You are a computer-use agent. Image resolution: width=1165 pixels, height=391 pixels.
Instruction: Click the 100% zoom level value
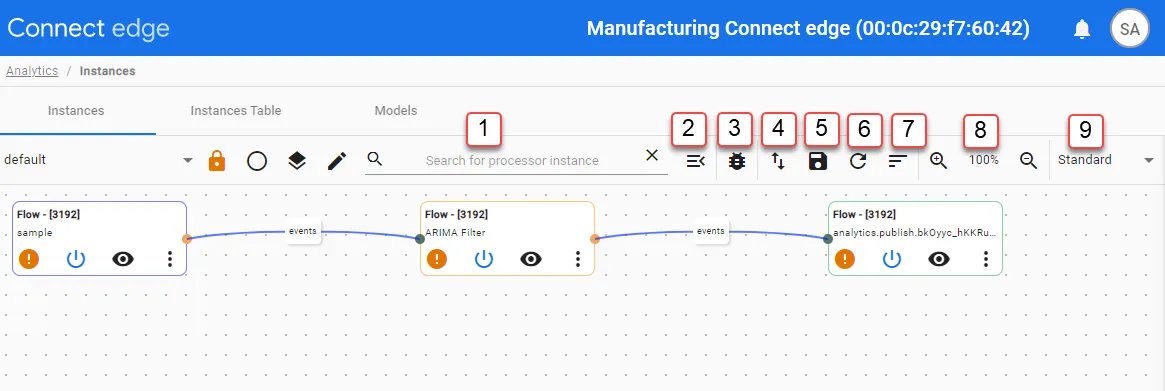click(983, 160)
